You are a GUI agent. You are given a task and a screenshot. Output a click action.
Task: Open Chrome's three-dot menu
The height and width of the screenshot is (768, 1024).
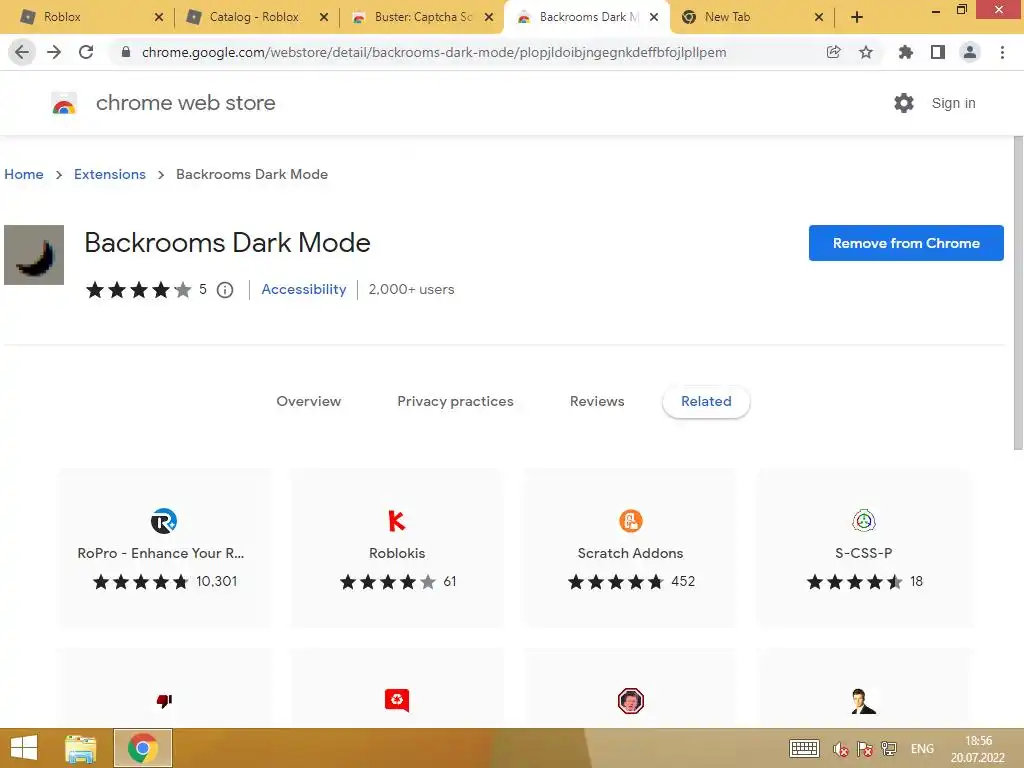[1002, 52]
